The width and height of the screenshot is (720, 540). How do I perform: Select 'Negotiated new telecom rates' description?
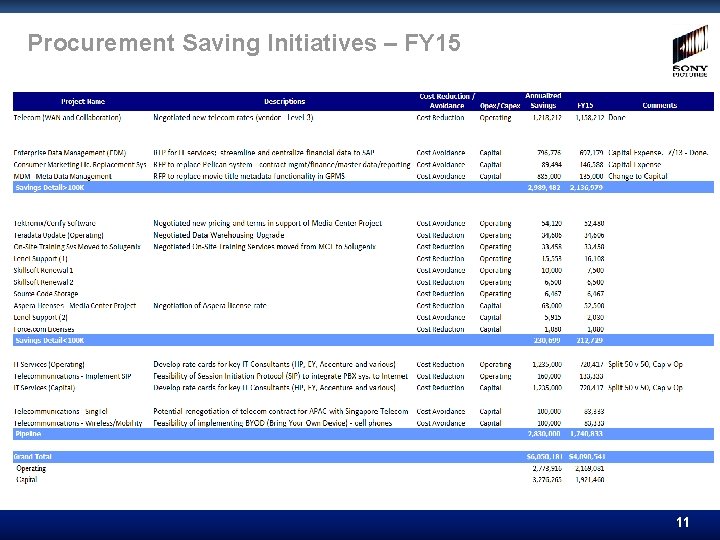[233, 118]
